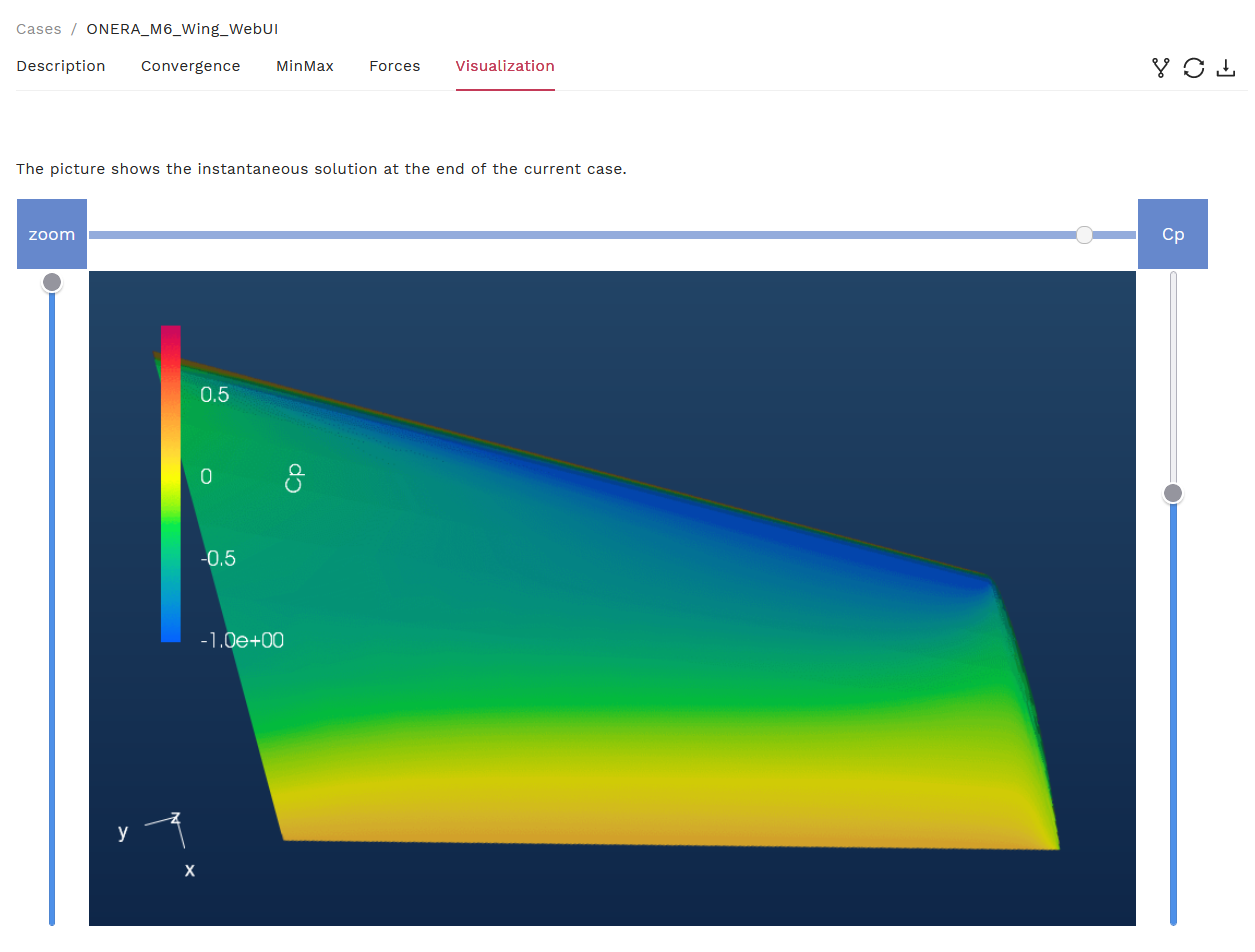Select the Visualization tab
1255x952 pixels.
coord(505,66)
